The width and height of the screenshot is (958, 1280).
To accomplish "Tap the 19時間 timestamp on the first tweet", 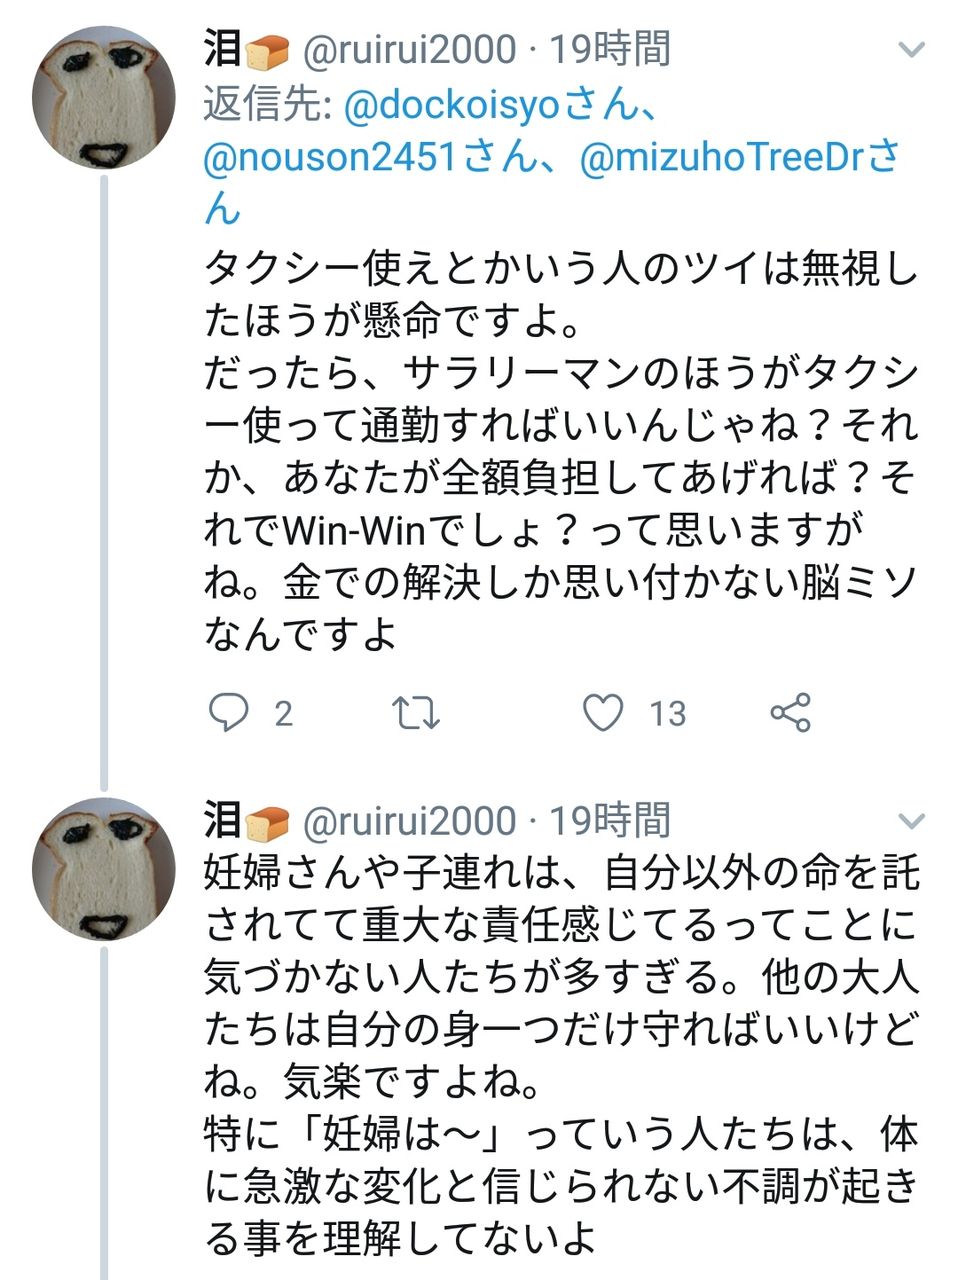I will (x=609, y=49).
